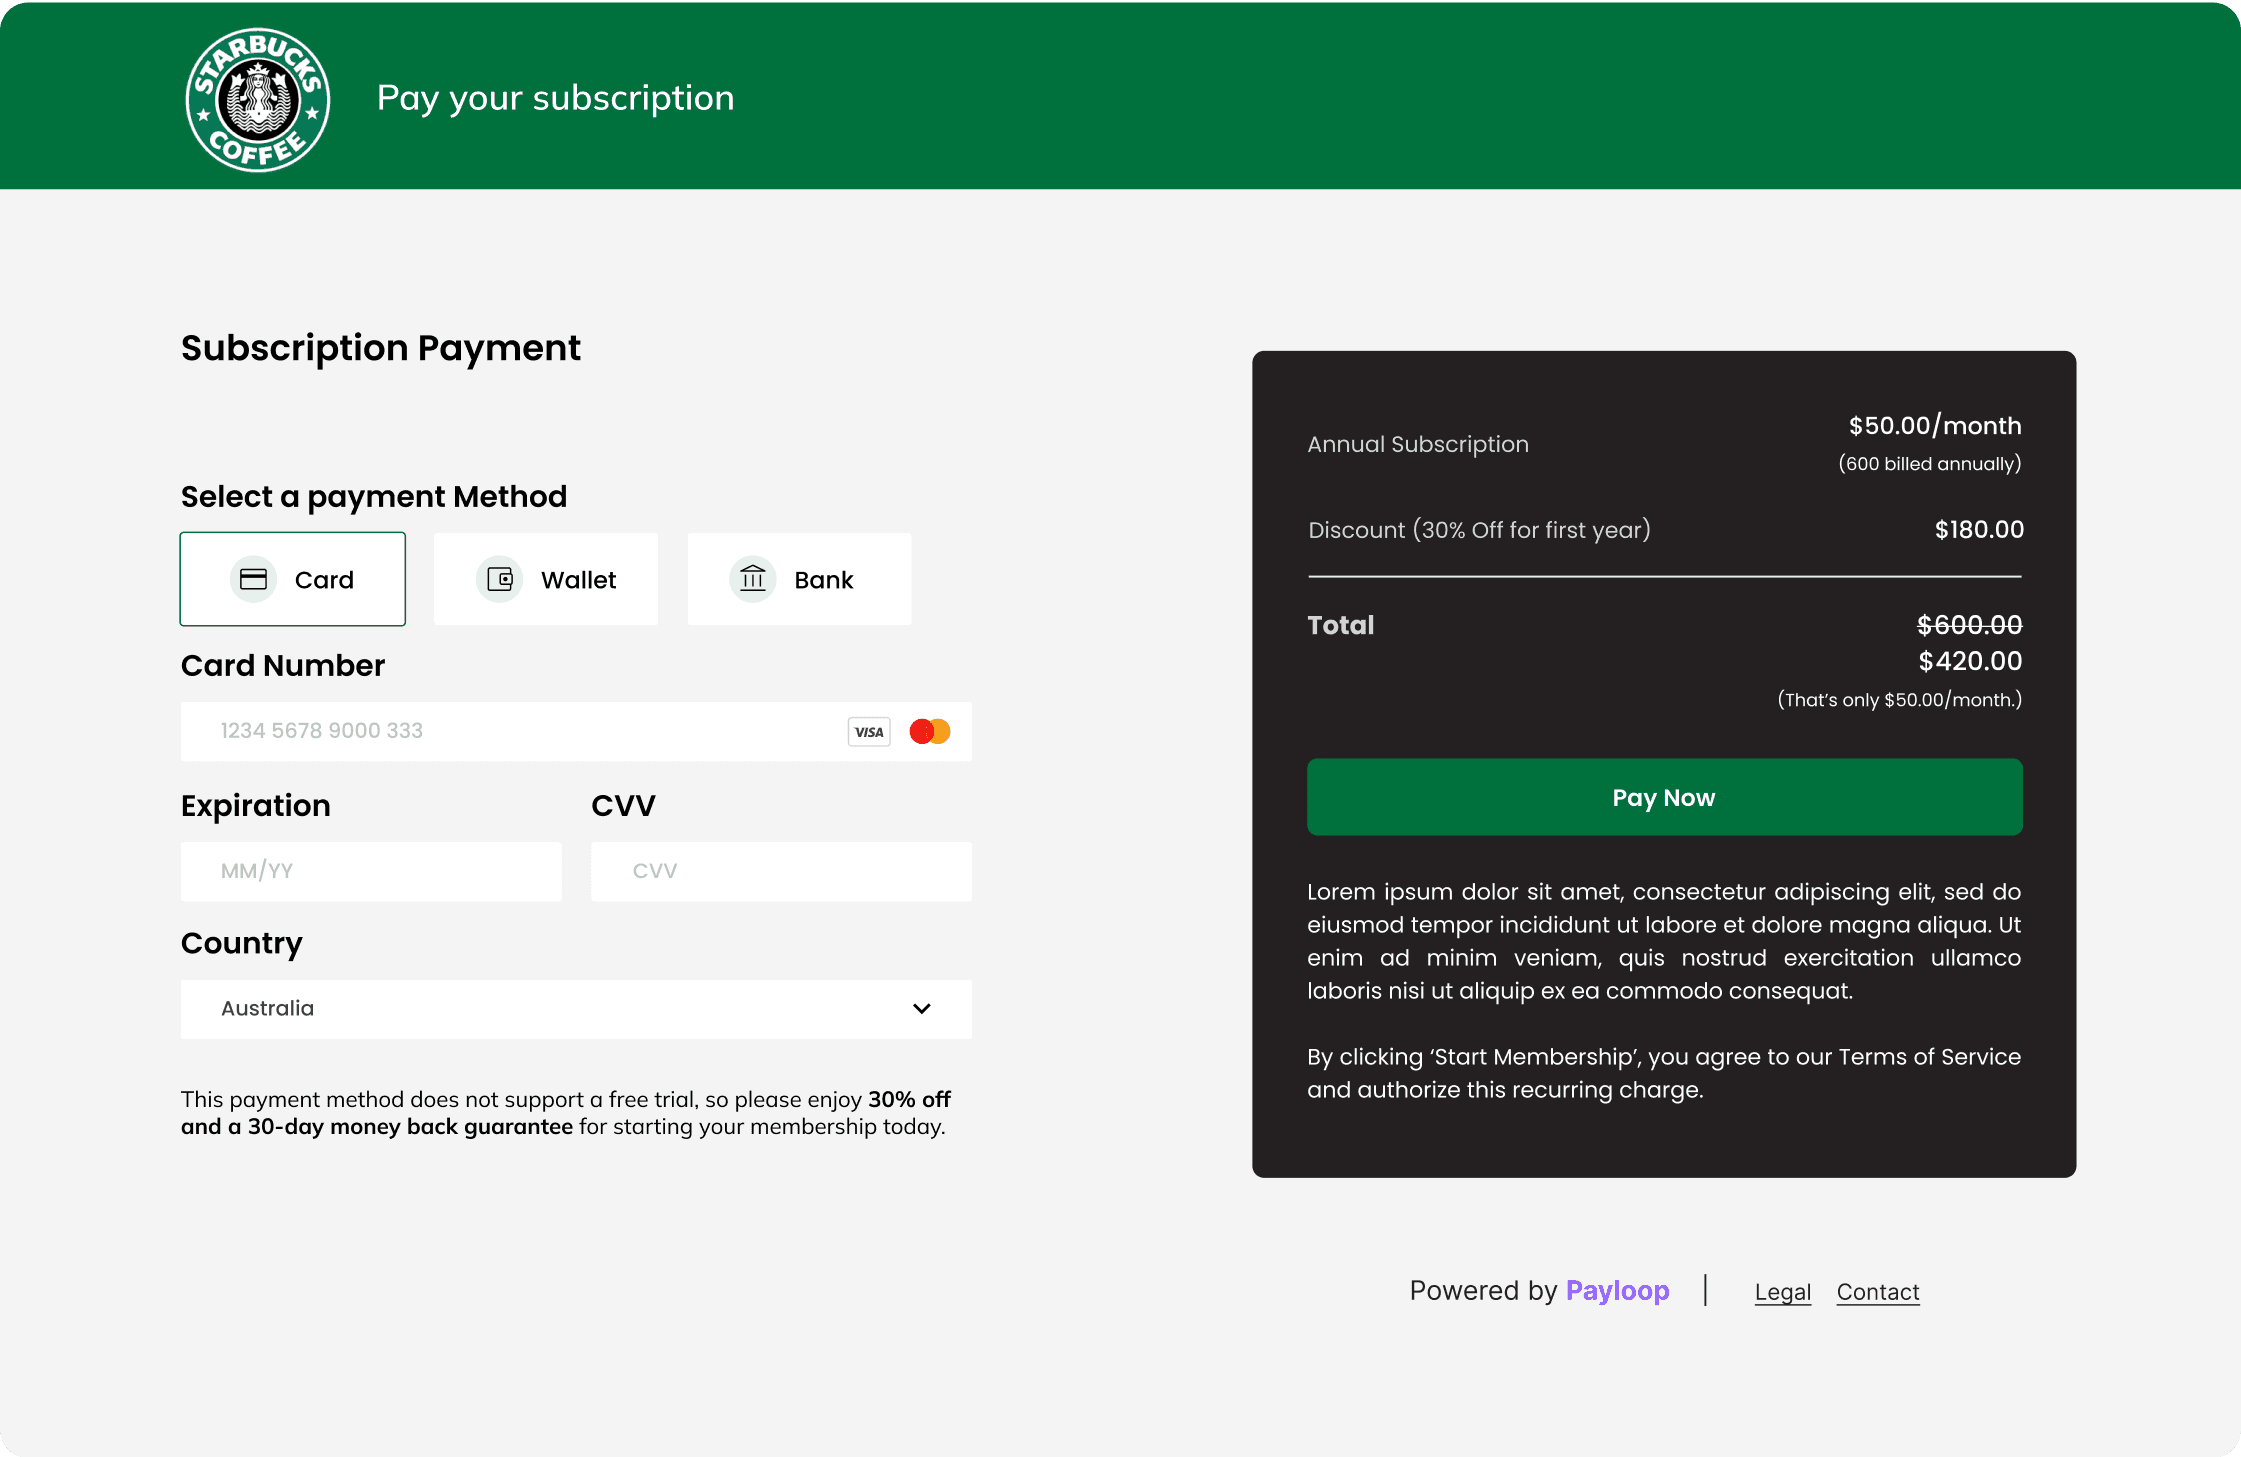Click the Starbucks Coffee logo
The width and height of the screenshot is (2241, 1457).
pos(257,99)
